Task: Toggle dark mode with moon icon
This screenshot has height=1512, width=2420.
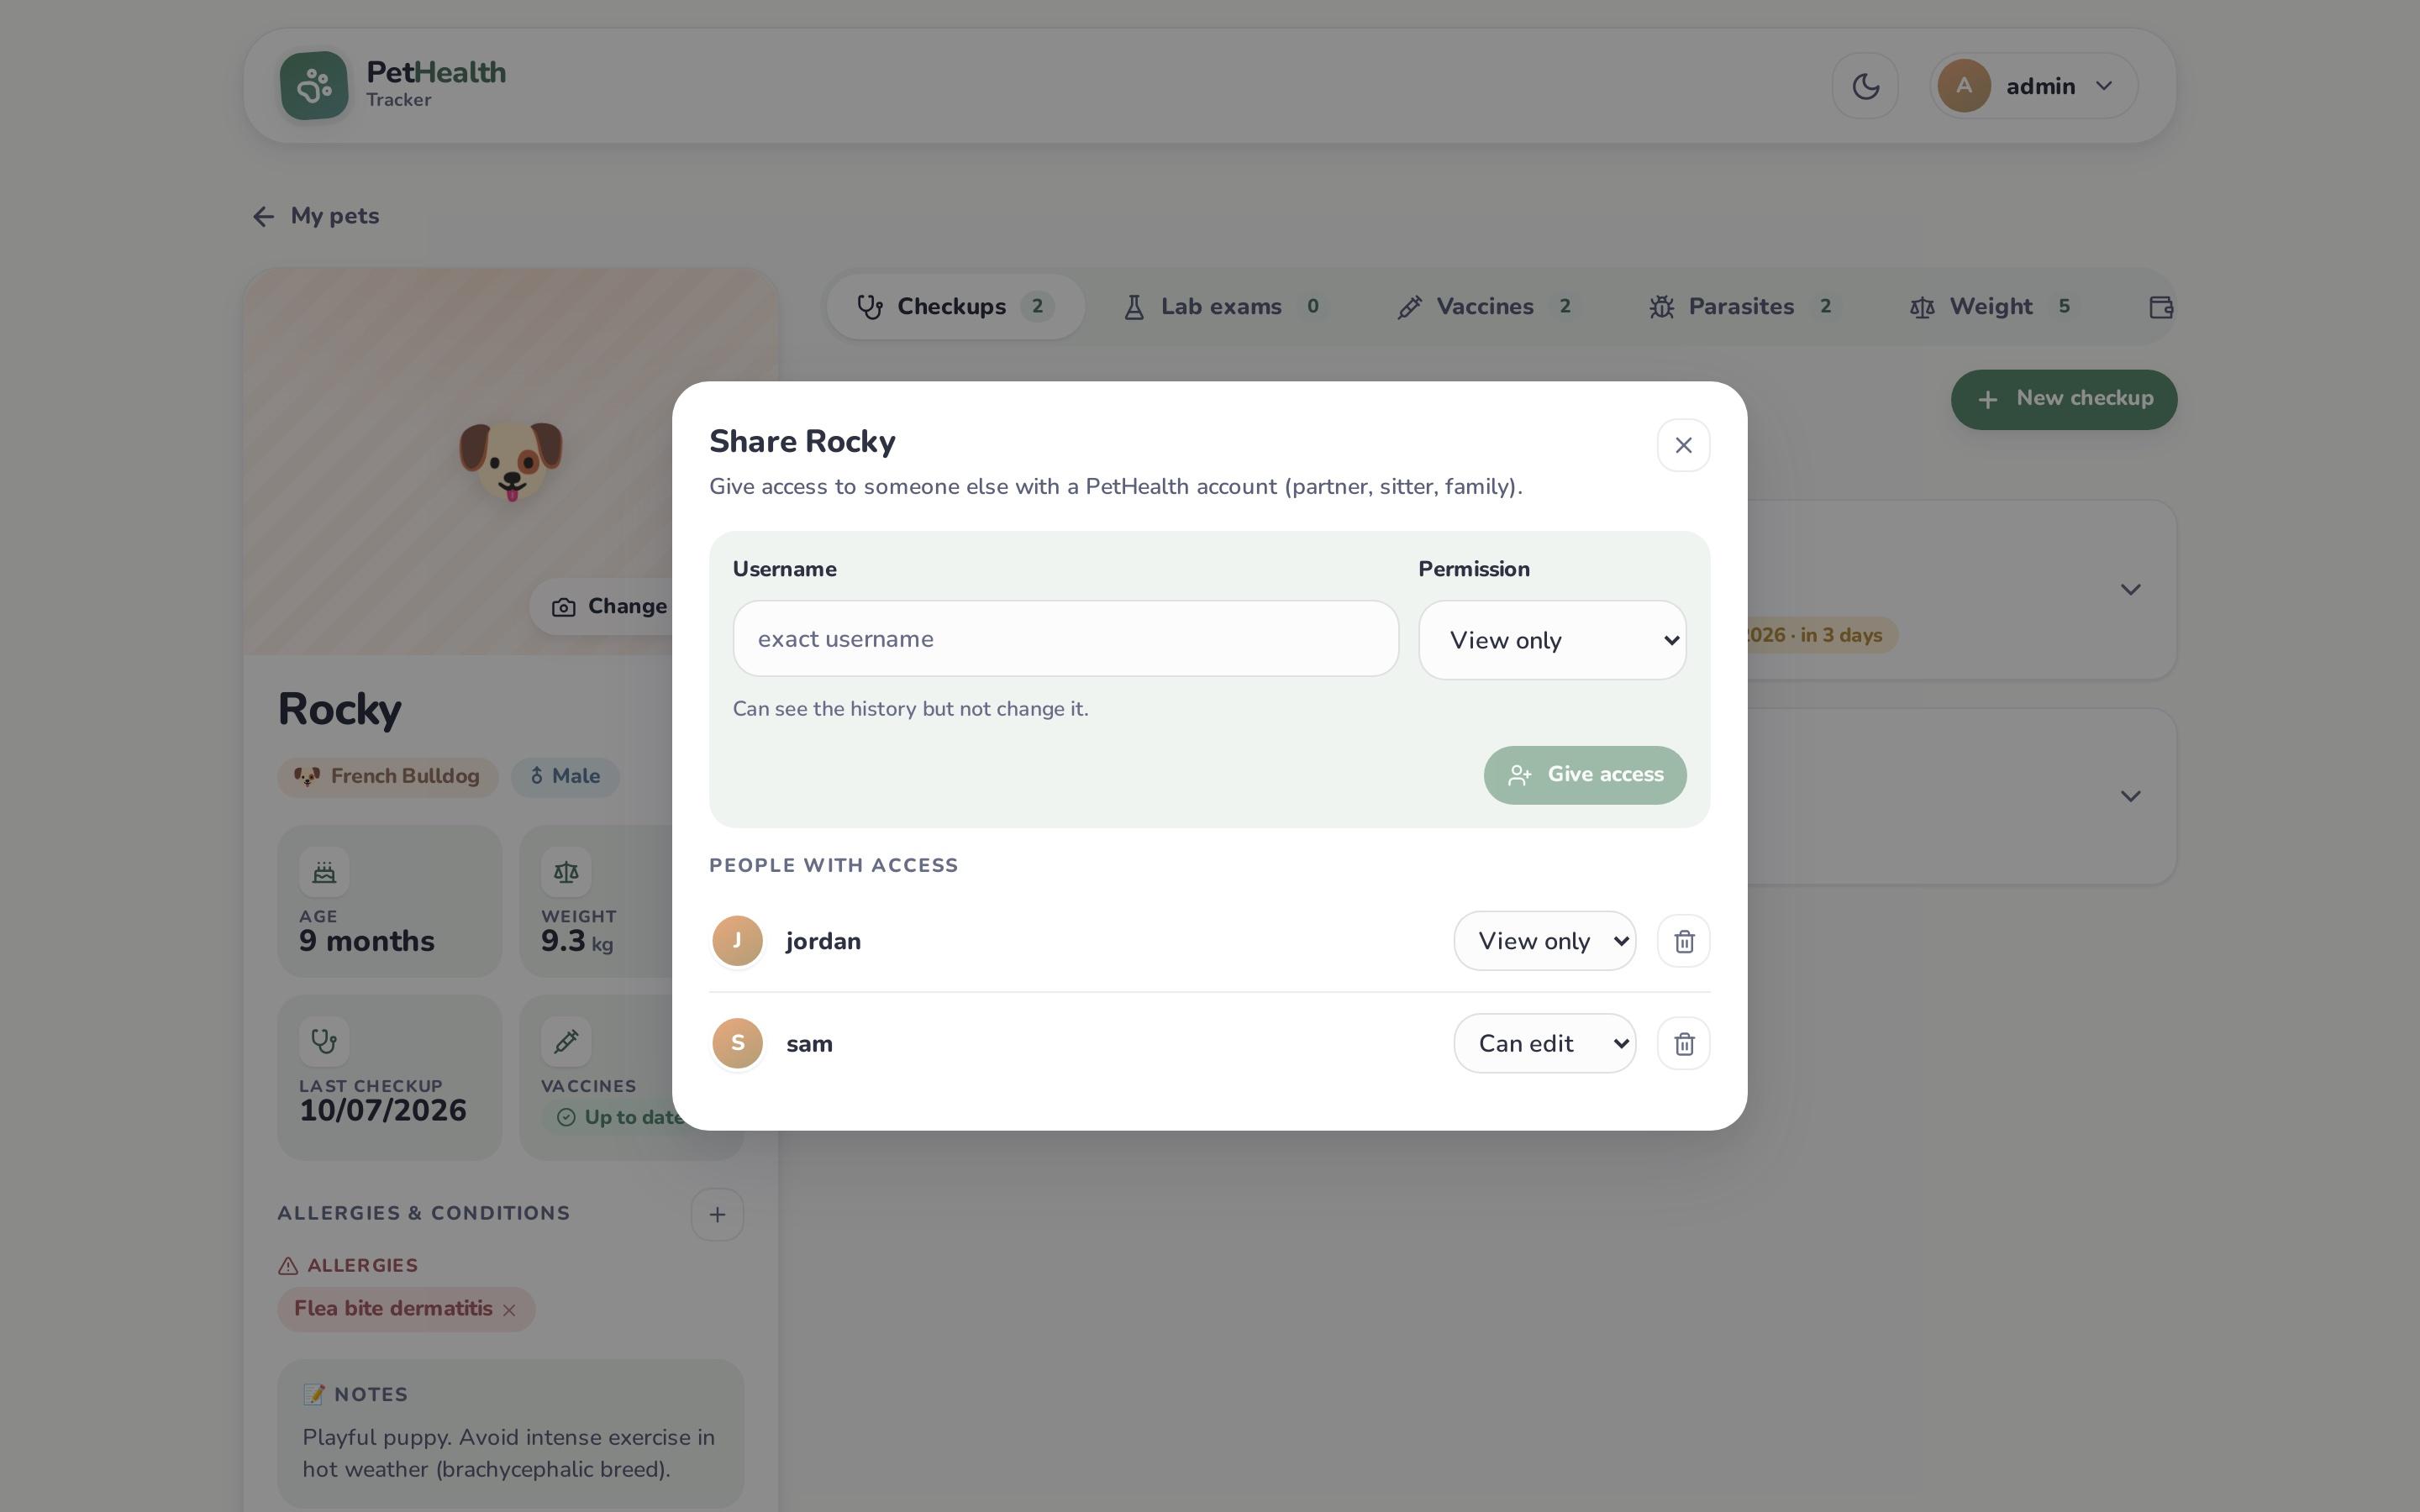Action: 1865,86
